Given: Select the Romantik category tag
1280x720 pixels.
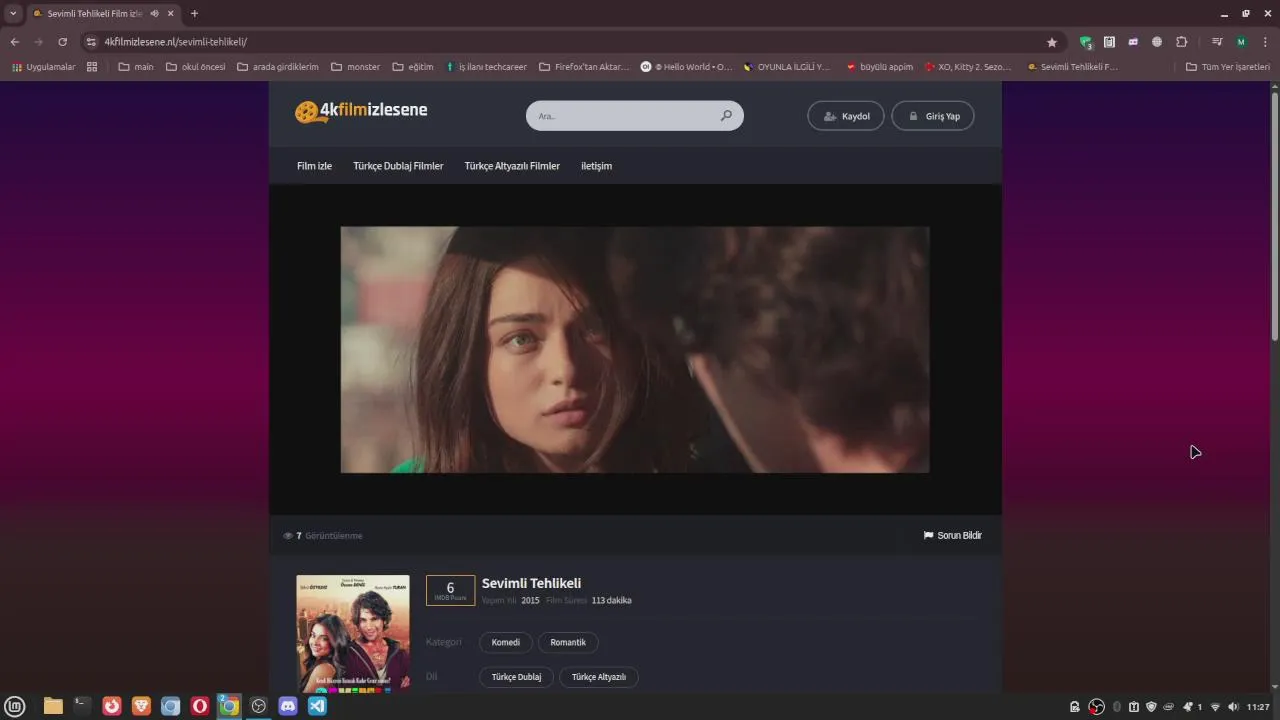Looking at the screenshot, I should tap(568, 642).
